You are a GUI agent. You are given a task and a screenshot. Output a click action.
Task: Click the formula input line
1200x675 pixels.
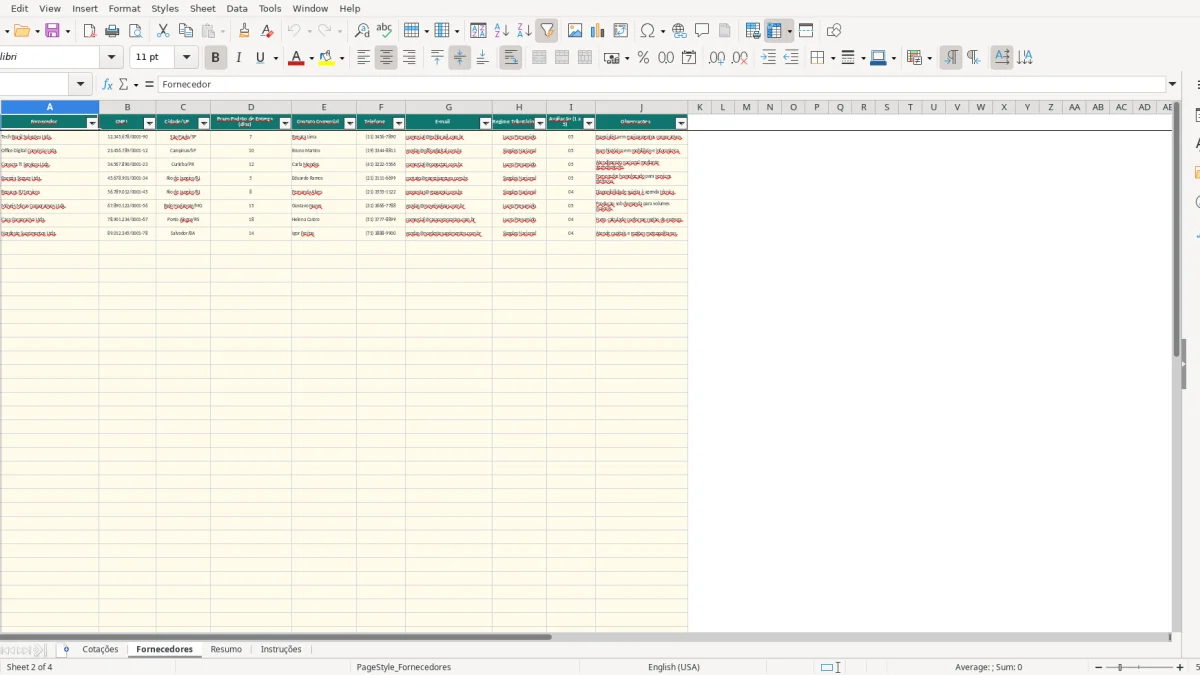(662, 85)
